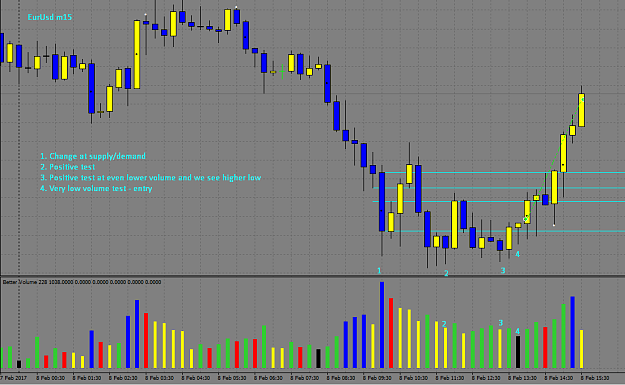
Task: Click the "8 Feb 07:30" time label
Action: click(x=304, y=378)
